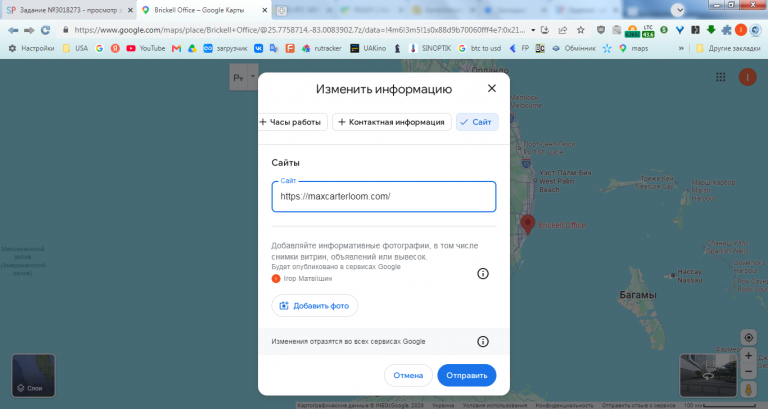Click the info icon beside Изменения отразятся
Screen dimensions: 768x409
tap(482, 341)
